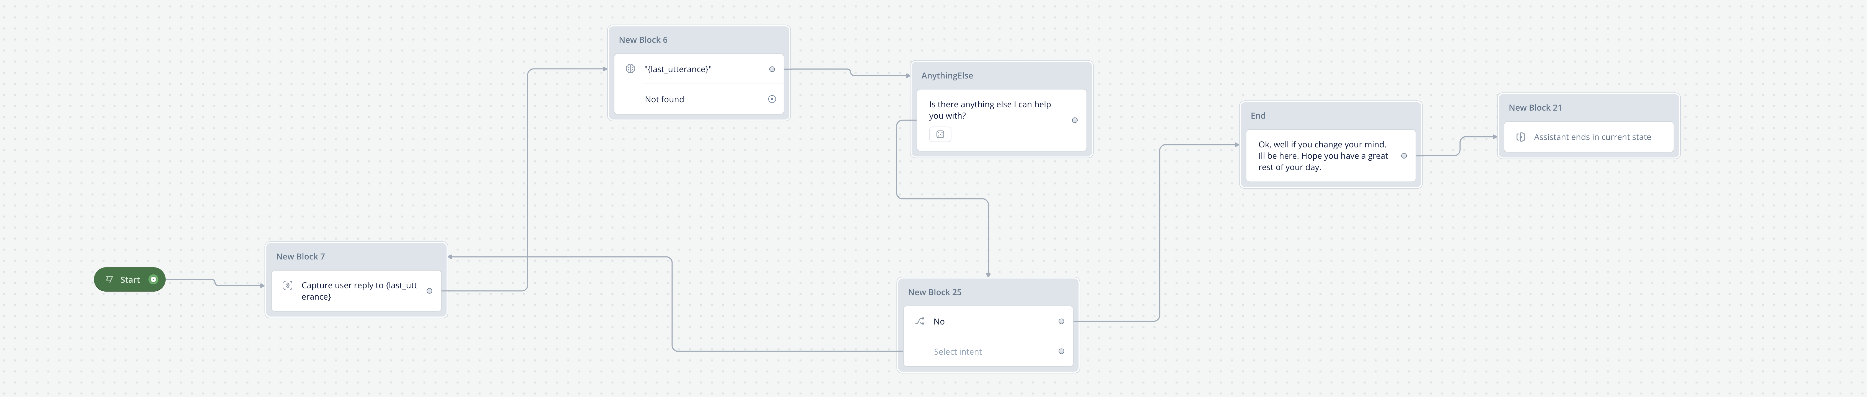Viewport: 1867px width, 397px height.
Task: Click the End block title
Action: (1258, 116)
